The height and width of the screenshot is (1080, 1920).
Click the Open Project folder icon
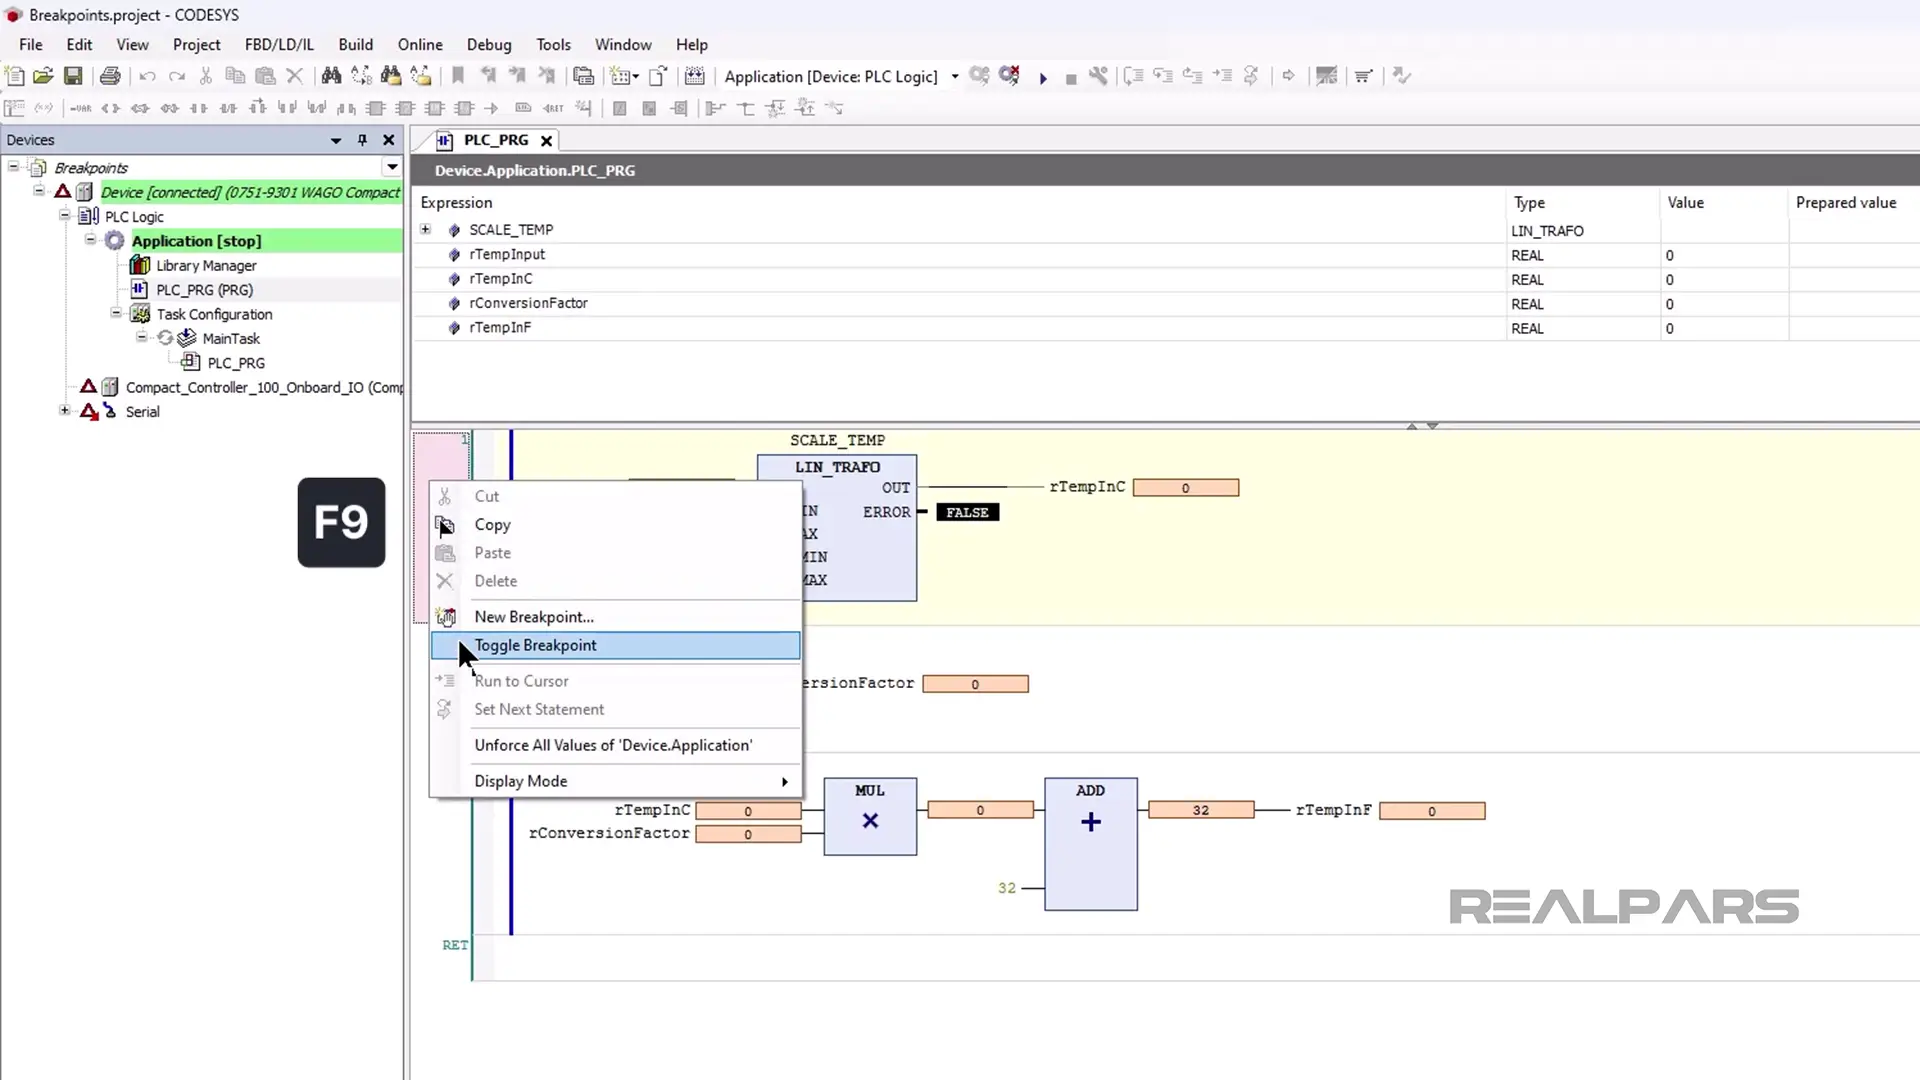(43, 76)
